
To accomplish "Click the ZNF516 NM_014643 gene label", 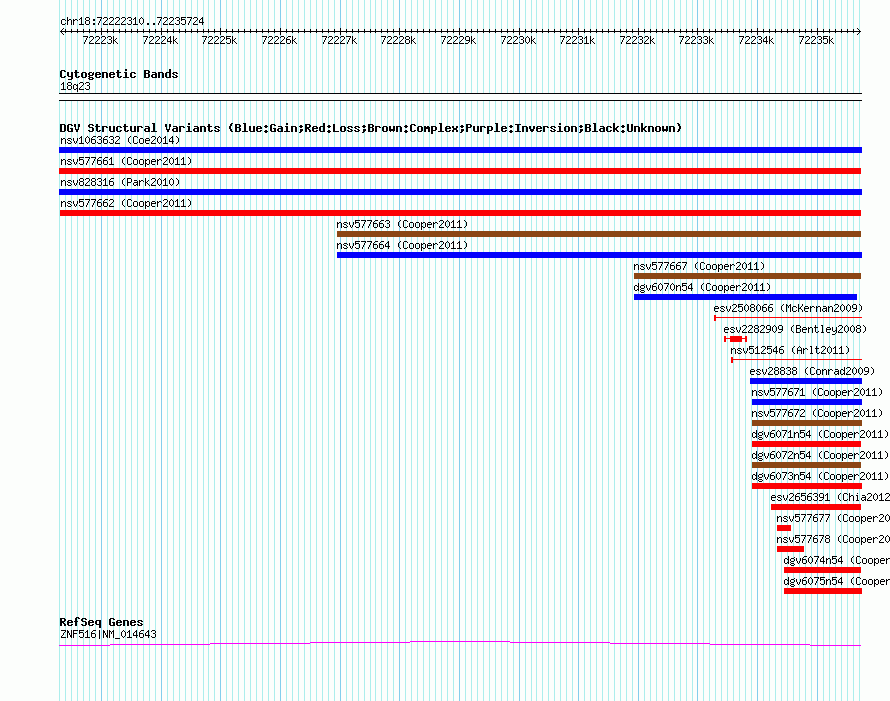I will [x=108, y=634].
